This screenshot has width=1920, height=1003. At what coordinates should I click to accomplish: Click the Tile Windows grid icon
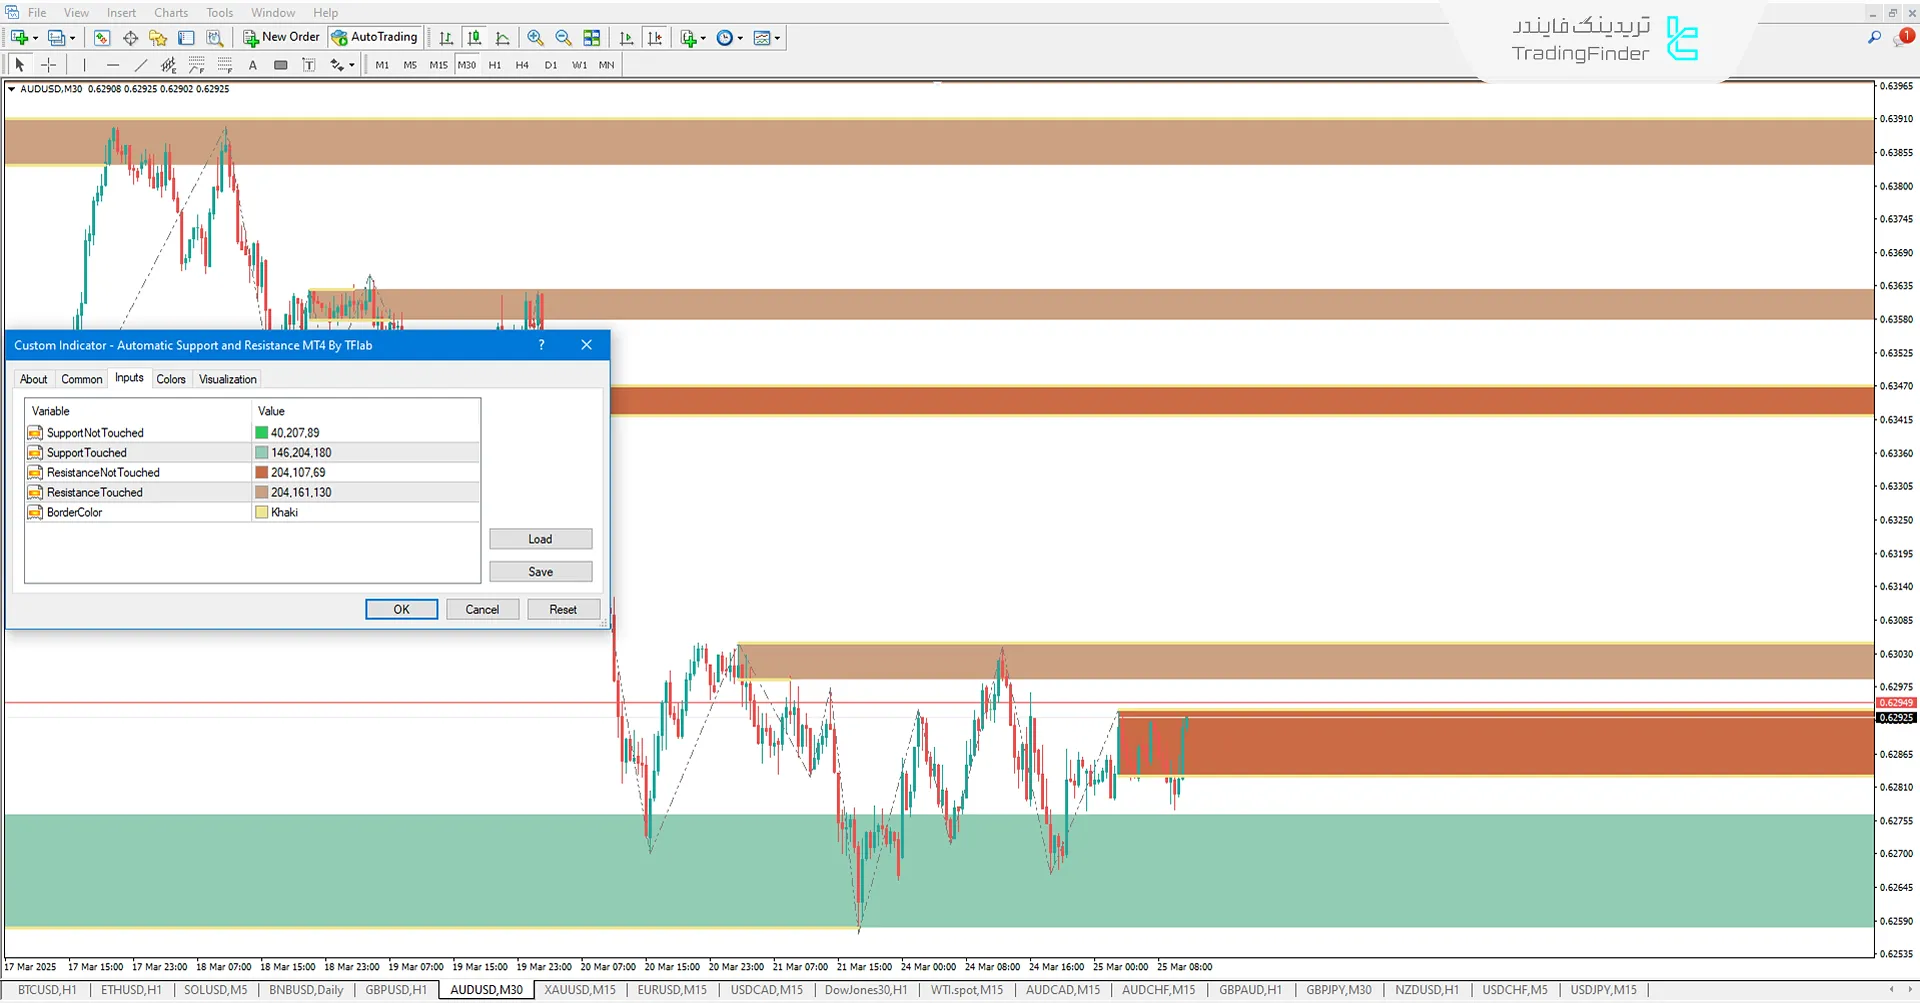(x=592, y=38)
